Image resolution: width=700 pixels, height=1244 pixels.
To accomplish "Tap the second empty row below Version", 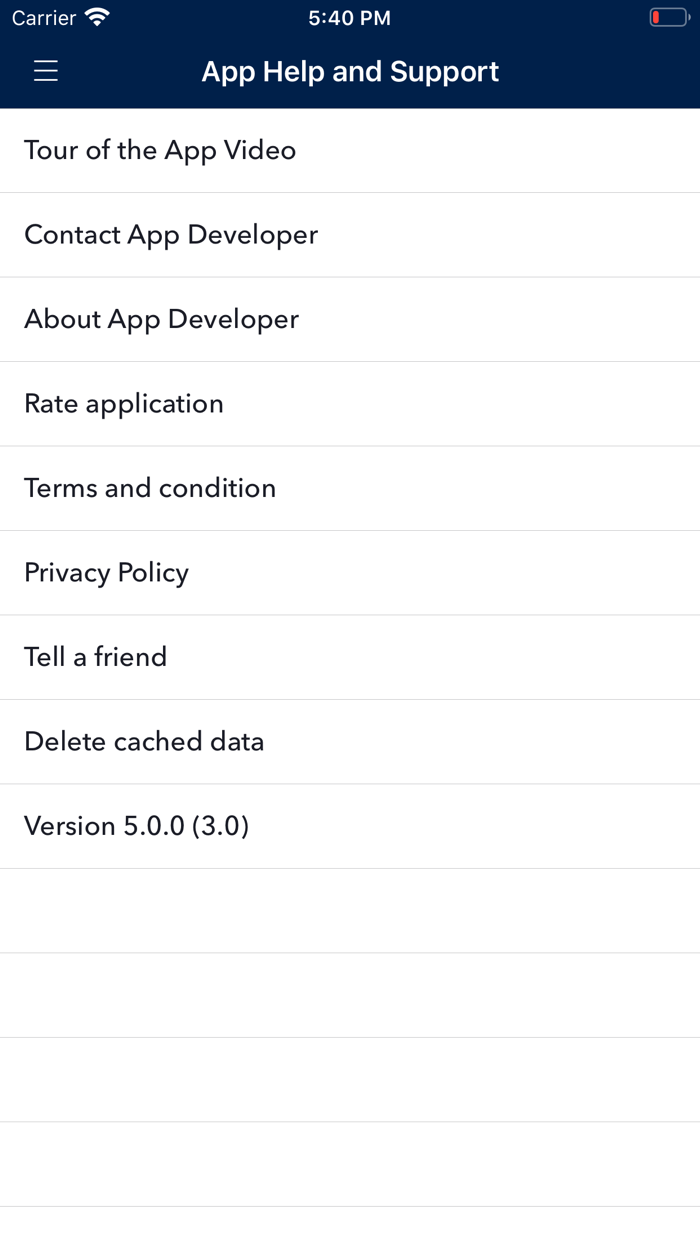I will coord(350,995).
